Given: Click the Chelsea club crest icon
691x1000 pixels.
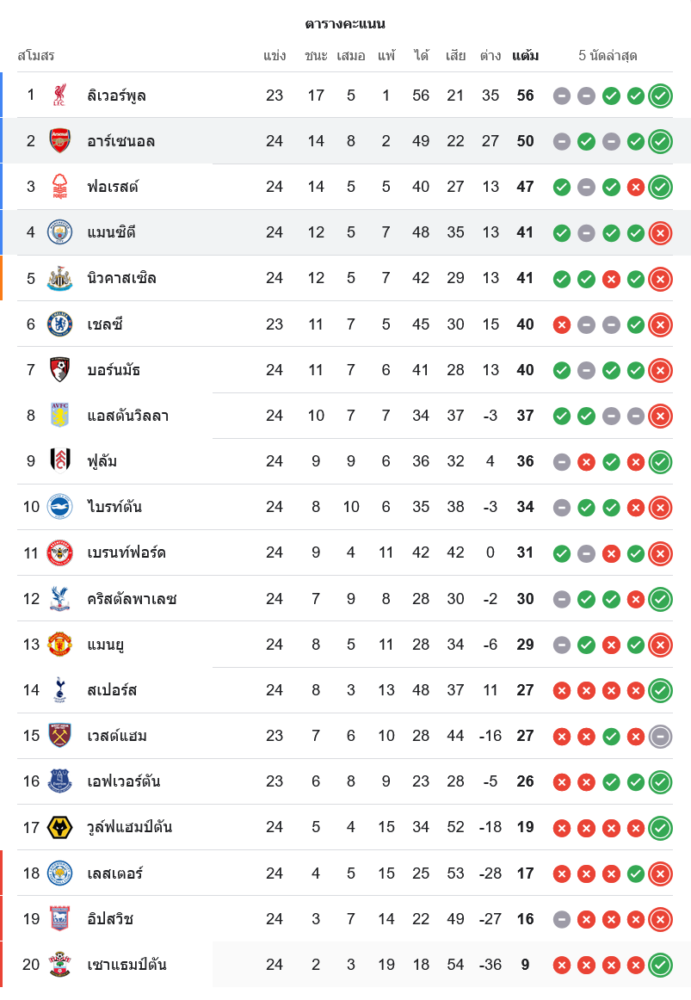Looking at the screenshot, I should pos(60,324).
